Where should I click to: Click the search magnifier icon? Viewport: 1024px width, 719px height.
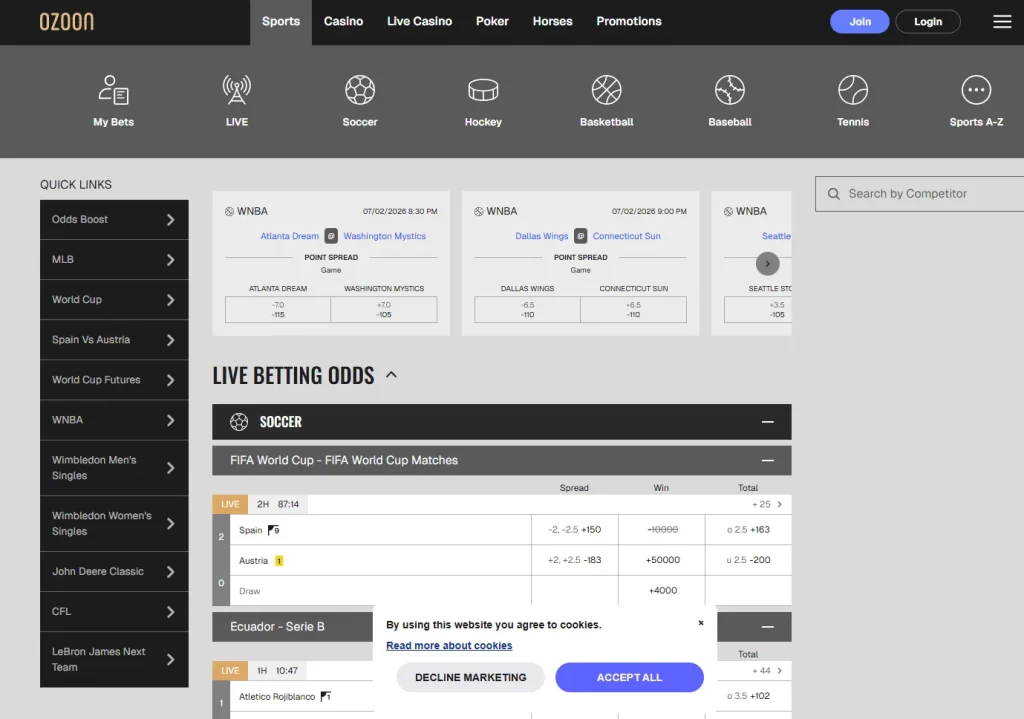pos(834,194)
